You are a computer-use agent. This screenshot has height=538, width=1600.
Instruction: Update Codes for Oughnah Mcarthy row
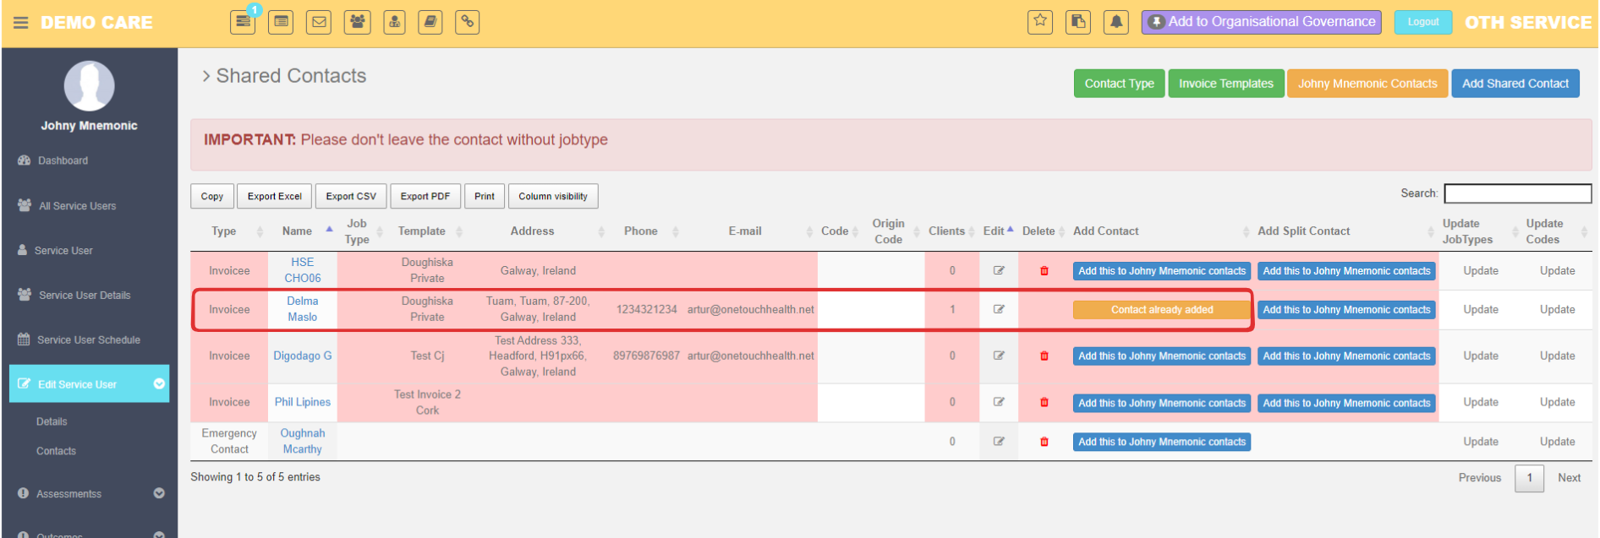pyautogui.click(x=1557, y=442)
